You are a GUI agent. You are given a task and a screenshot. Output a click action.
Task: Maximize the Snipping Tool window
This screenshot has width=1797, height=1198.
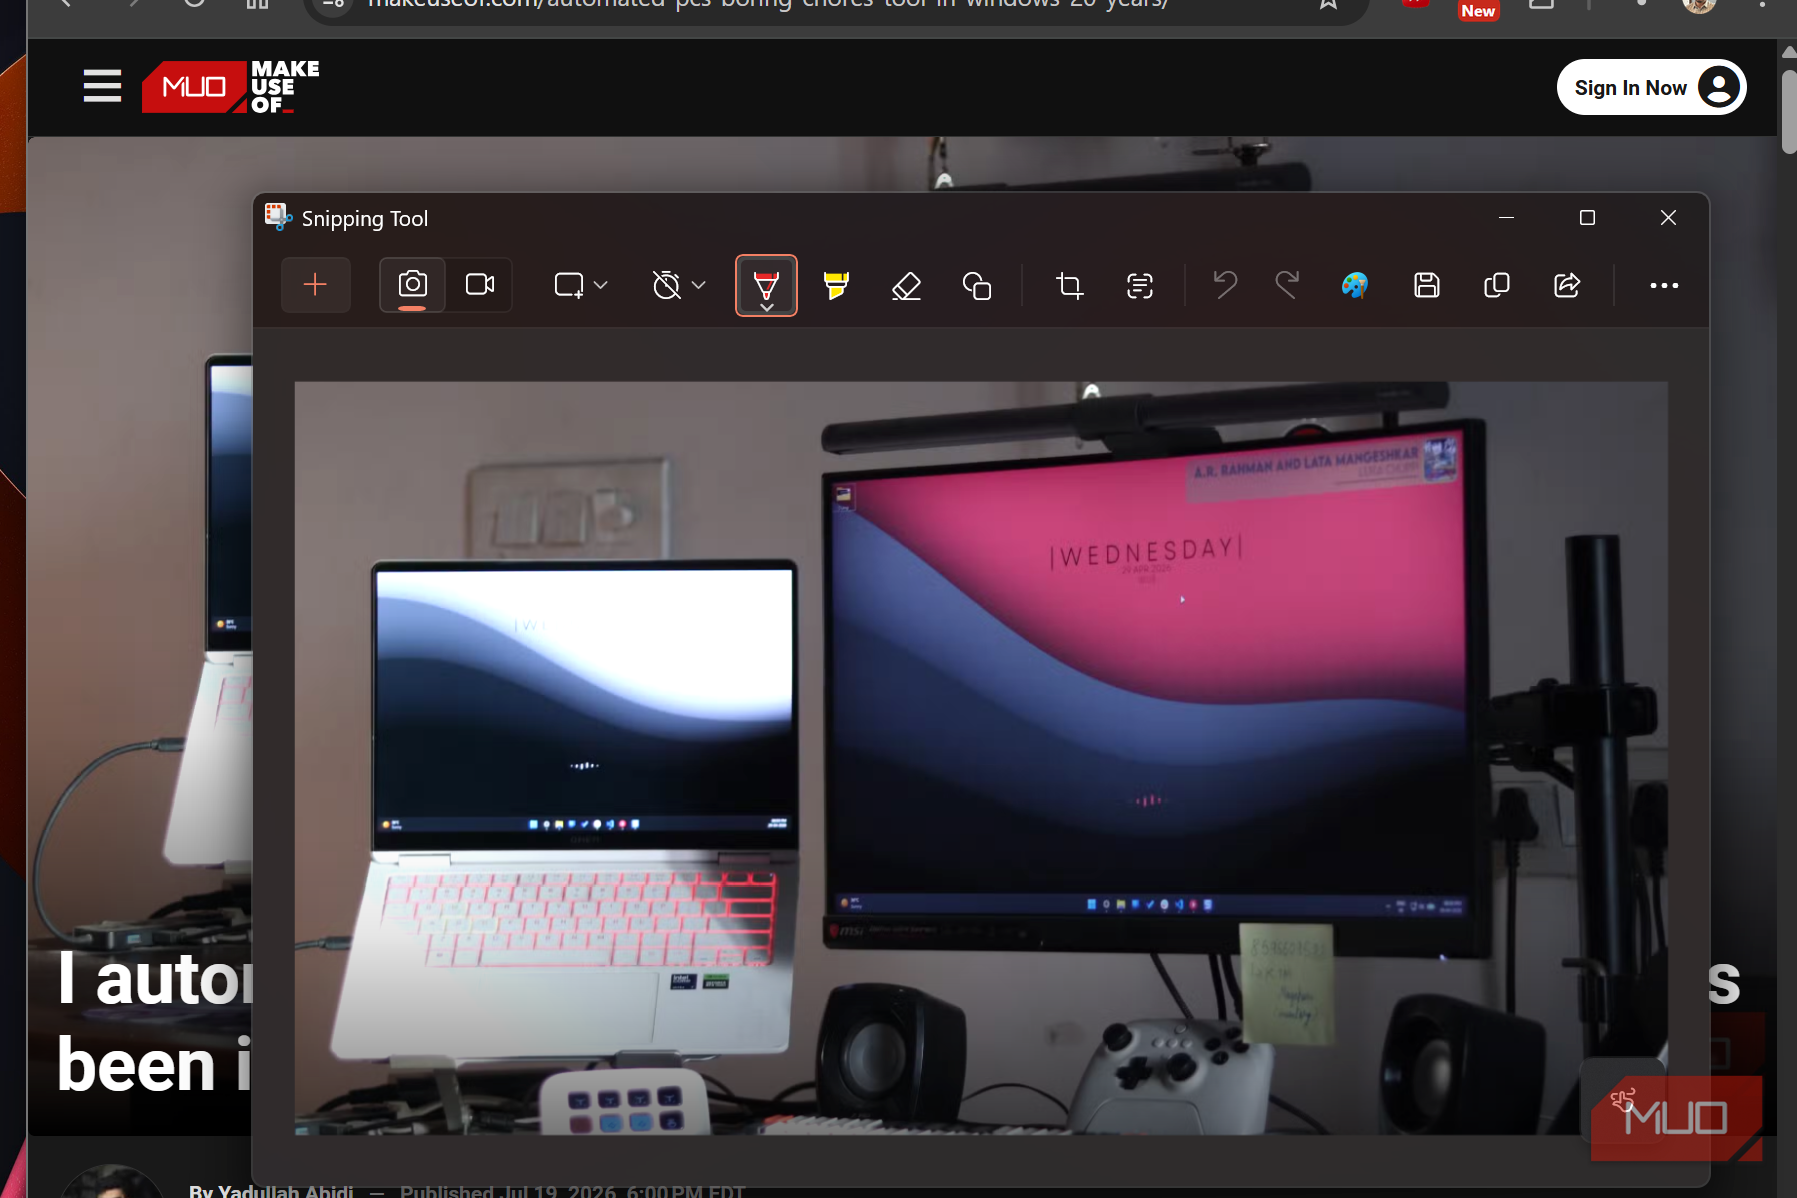click(1587, 217)
